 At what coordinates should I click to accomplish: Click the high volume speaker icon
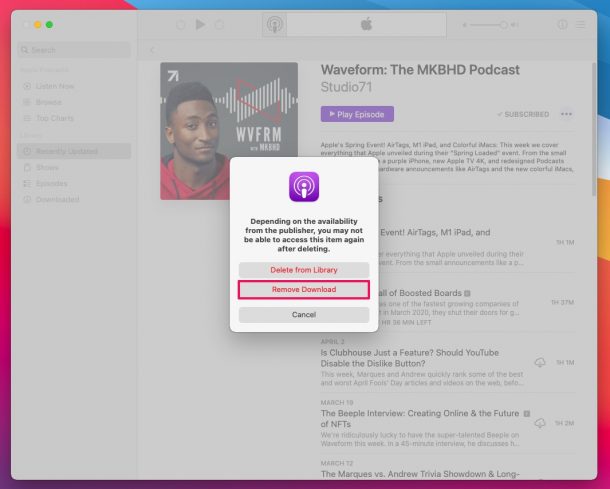tap(515, 25)
